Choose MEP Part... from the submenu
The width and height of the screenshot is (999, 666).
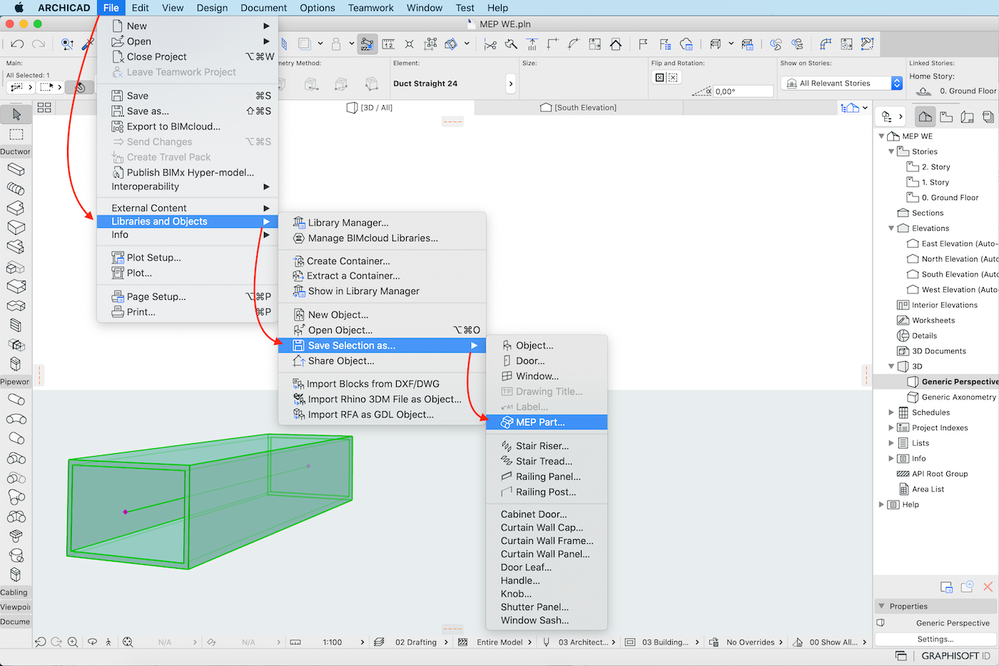(x=547, y=422)
